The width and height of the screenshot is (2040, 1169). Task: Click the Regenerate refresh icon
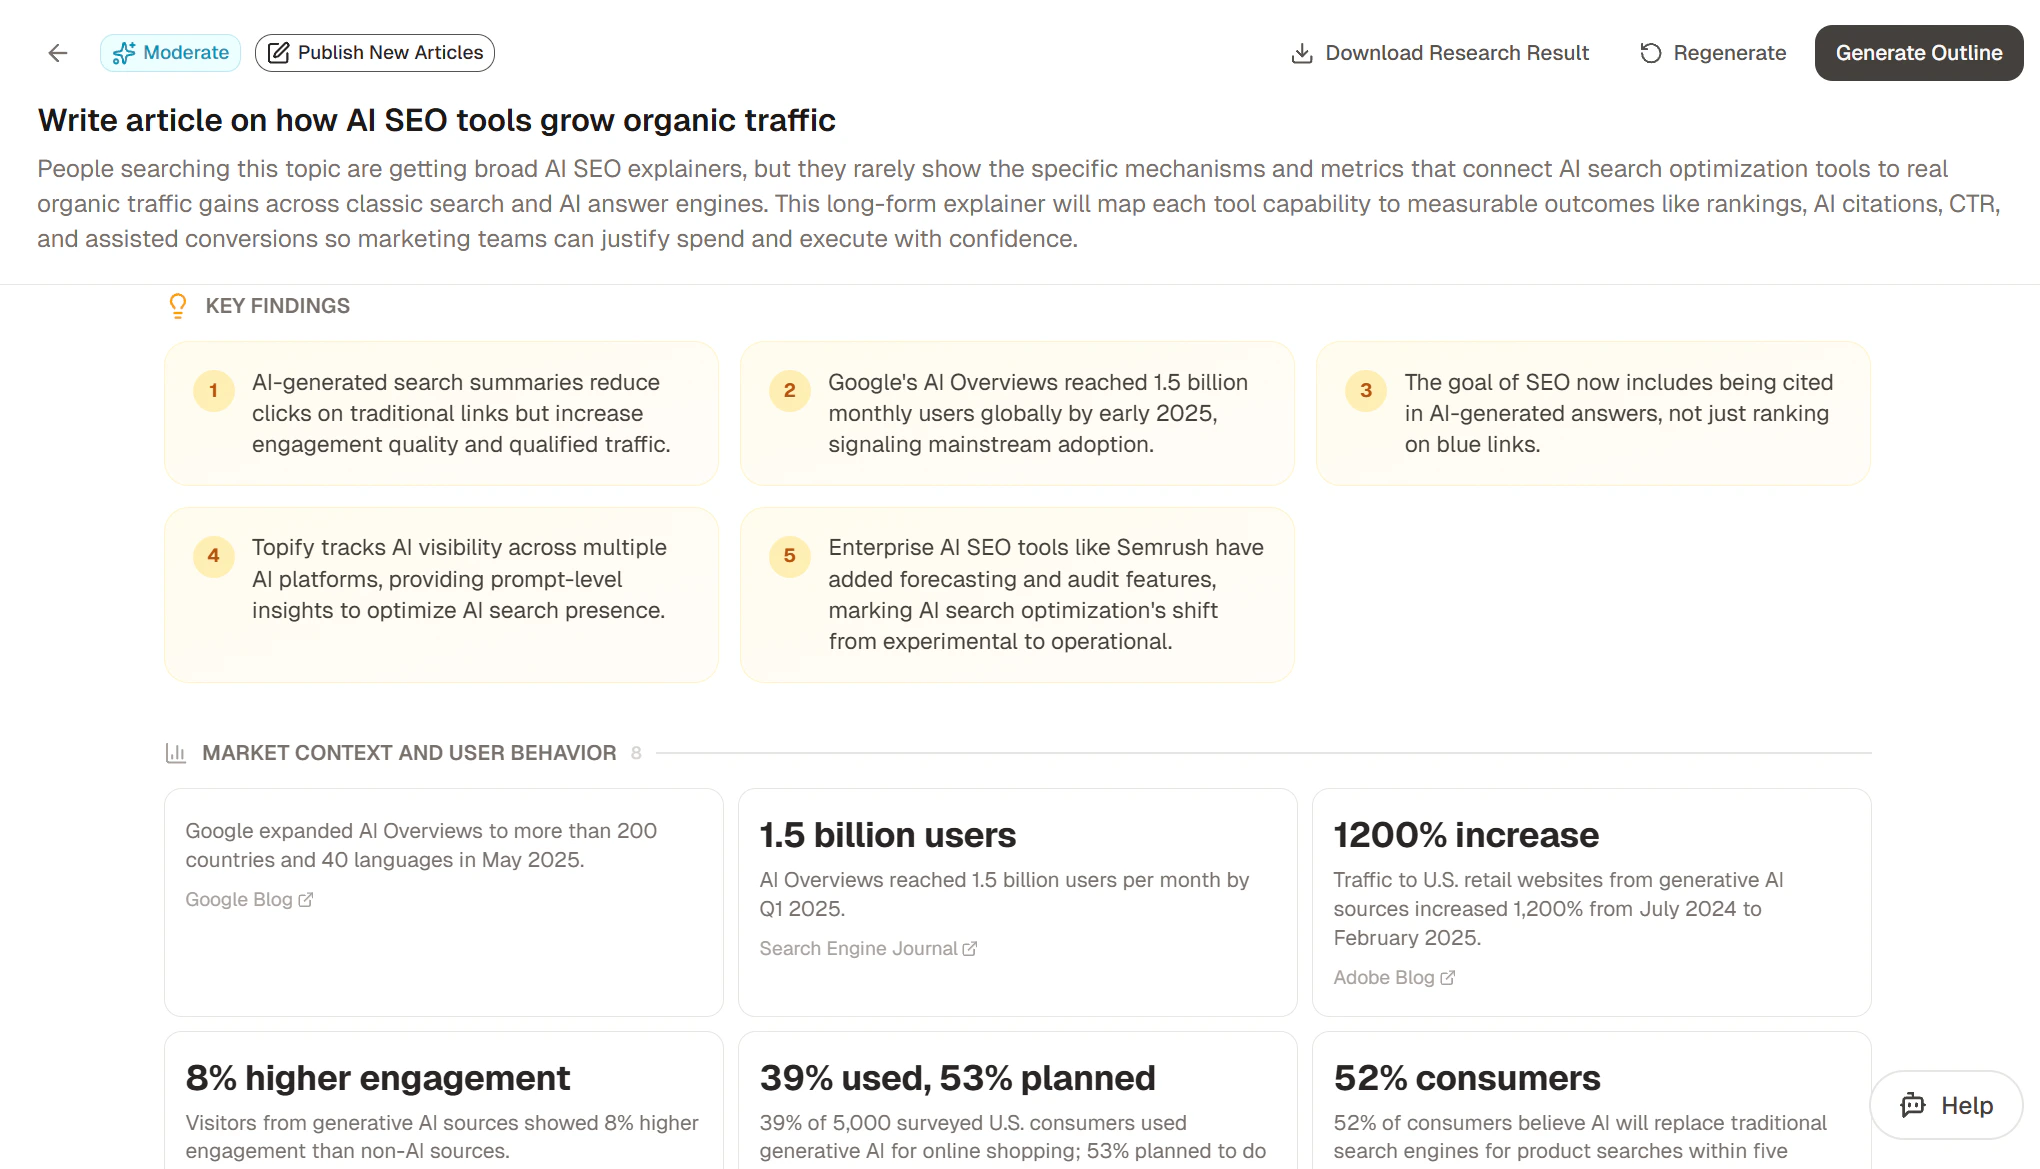coord(1651,53)
